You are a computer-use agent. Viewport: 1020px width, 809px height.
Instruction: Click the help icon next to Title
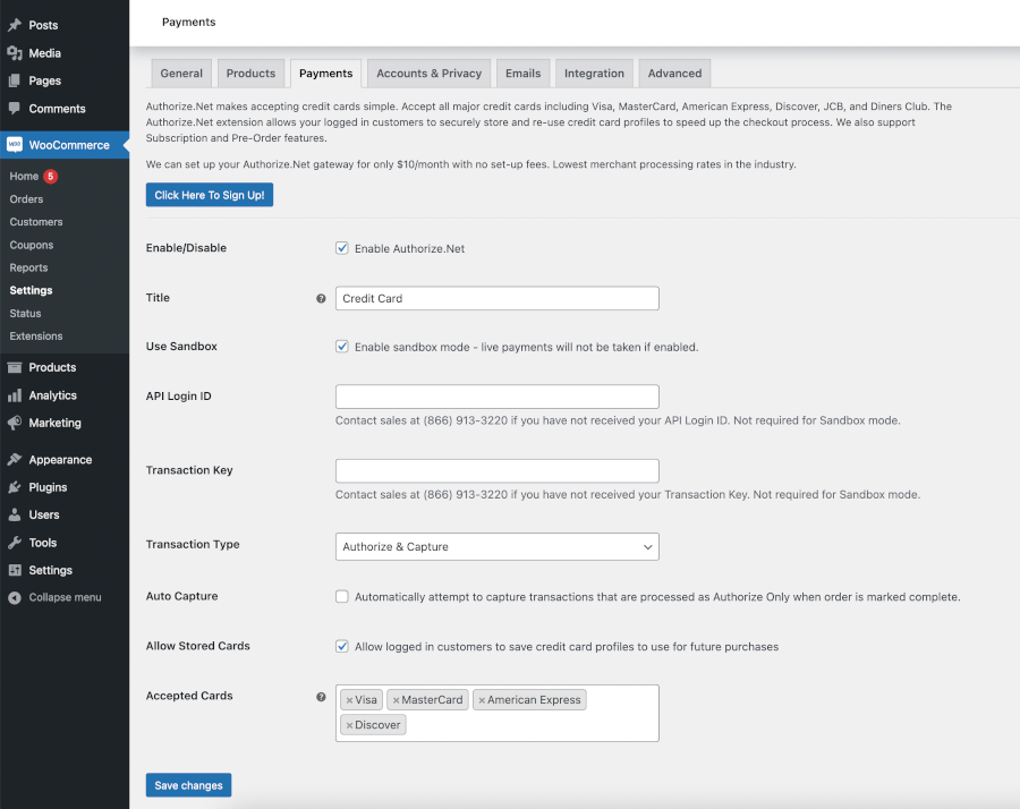pos(321,298)
